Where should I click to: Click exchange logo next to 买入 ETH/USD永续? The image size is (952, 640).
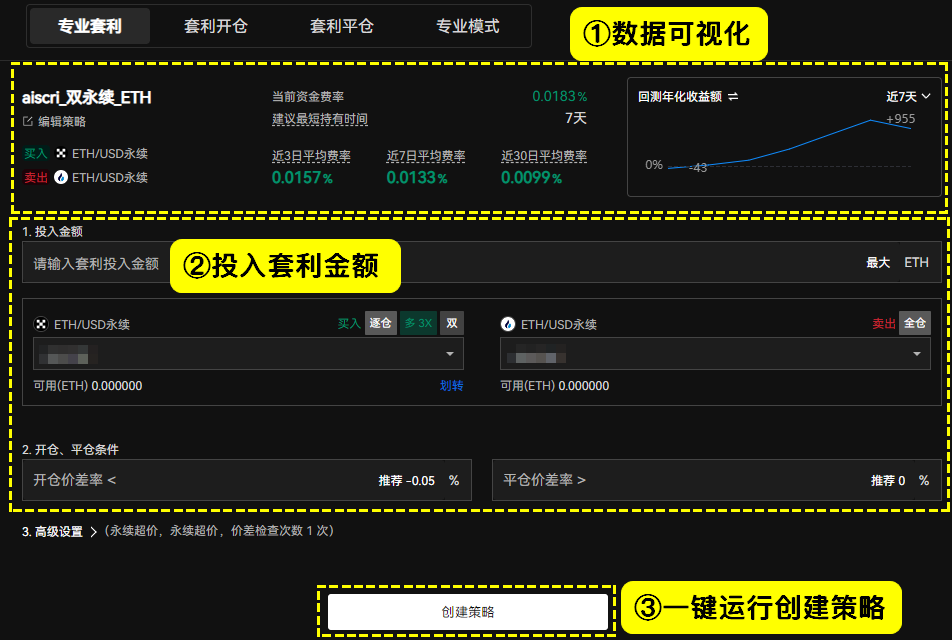[61, 154]
